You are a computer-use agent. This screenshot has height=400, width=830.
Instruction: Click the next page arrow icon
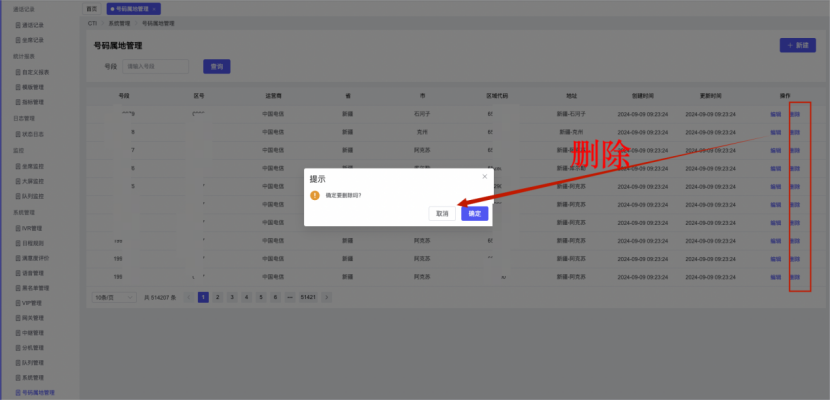(x=326, y=297)
